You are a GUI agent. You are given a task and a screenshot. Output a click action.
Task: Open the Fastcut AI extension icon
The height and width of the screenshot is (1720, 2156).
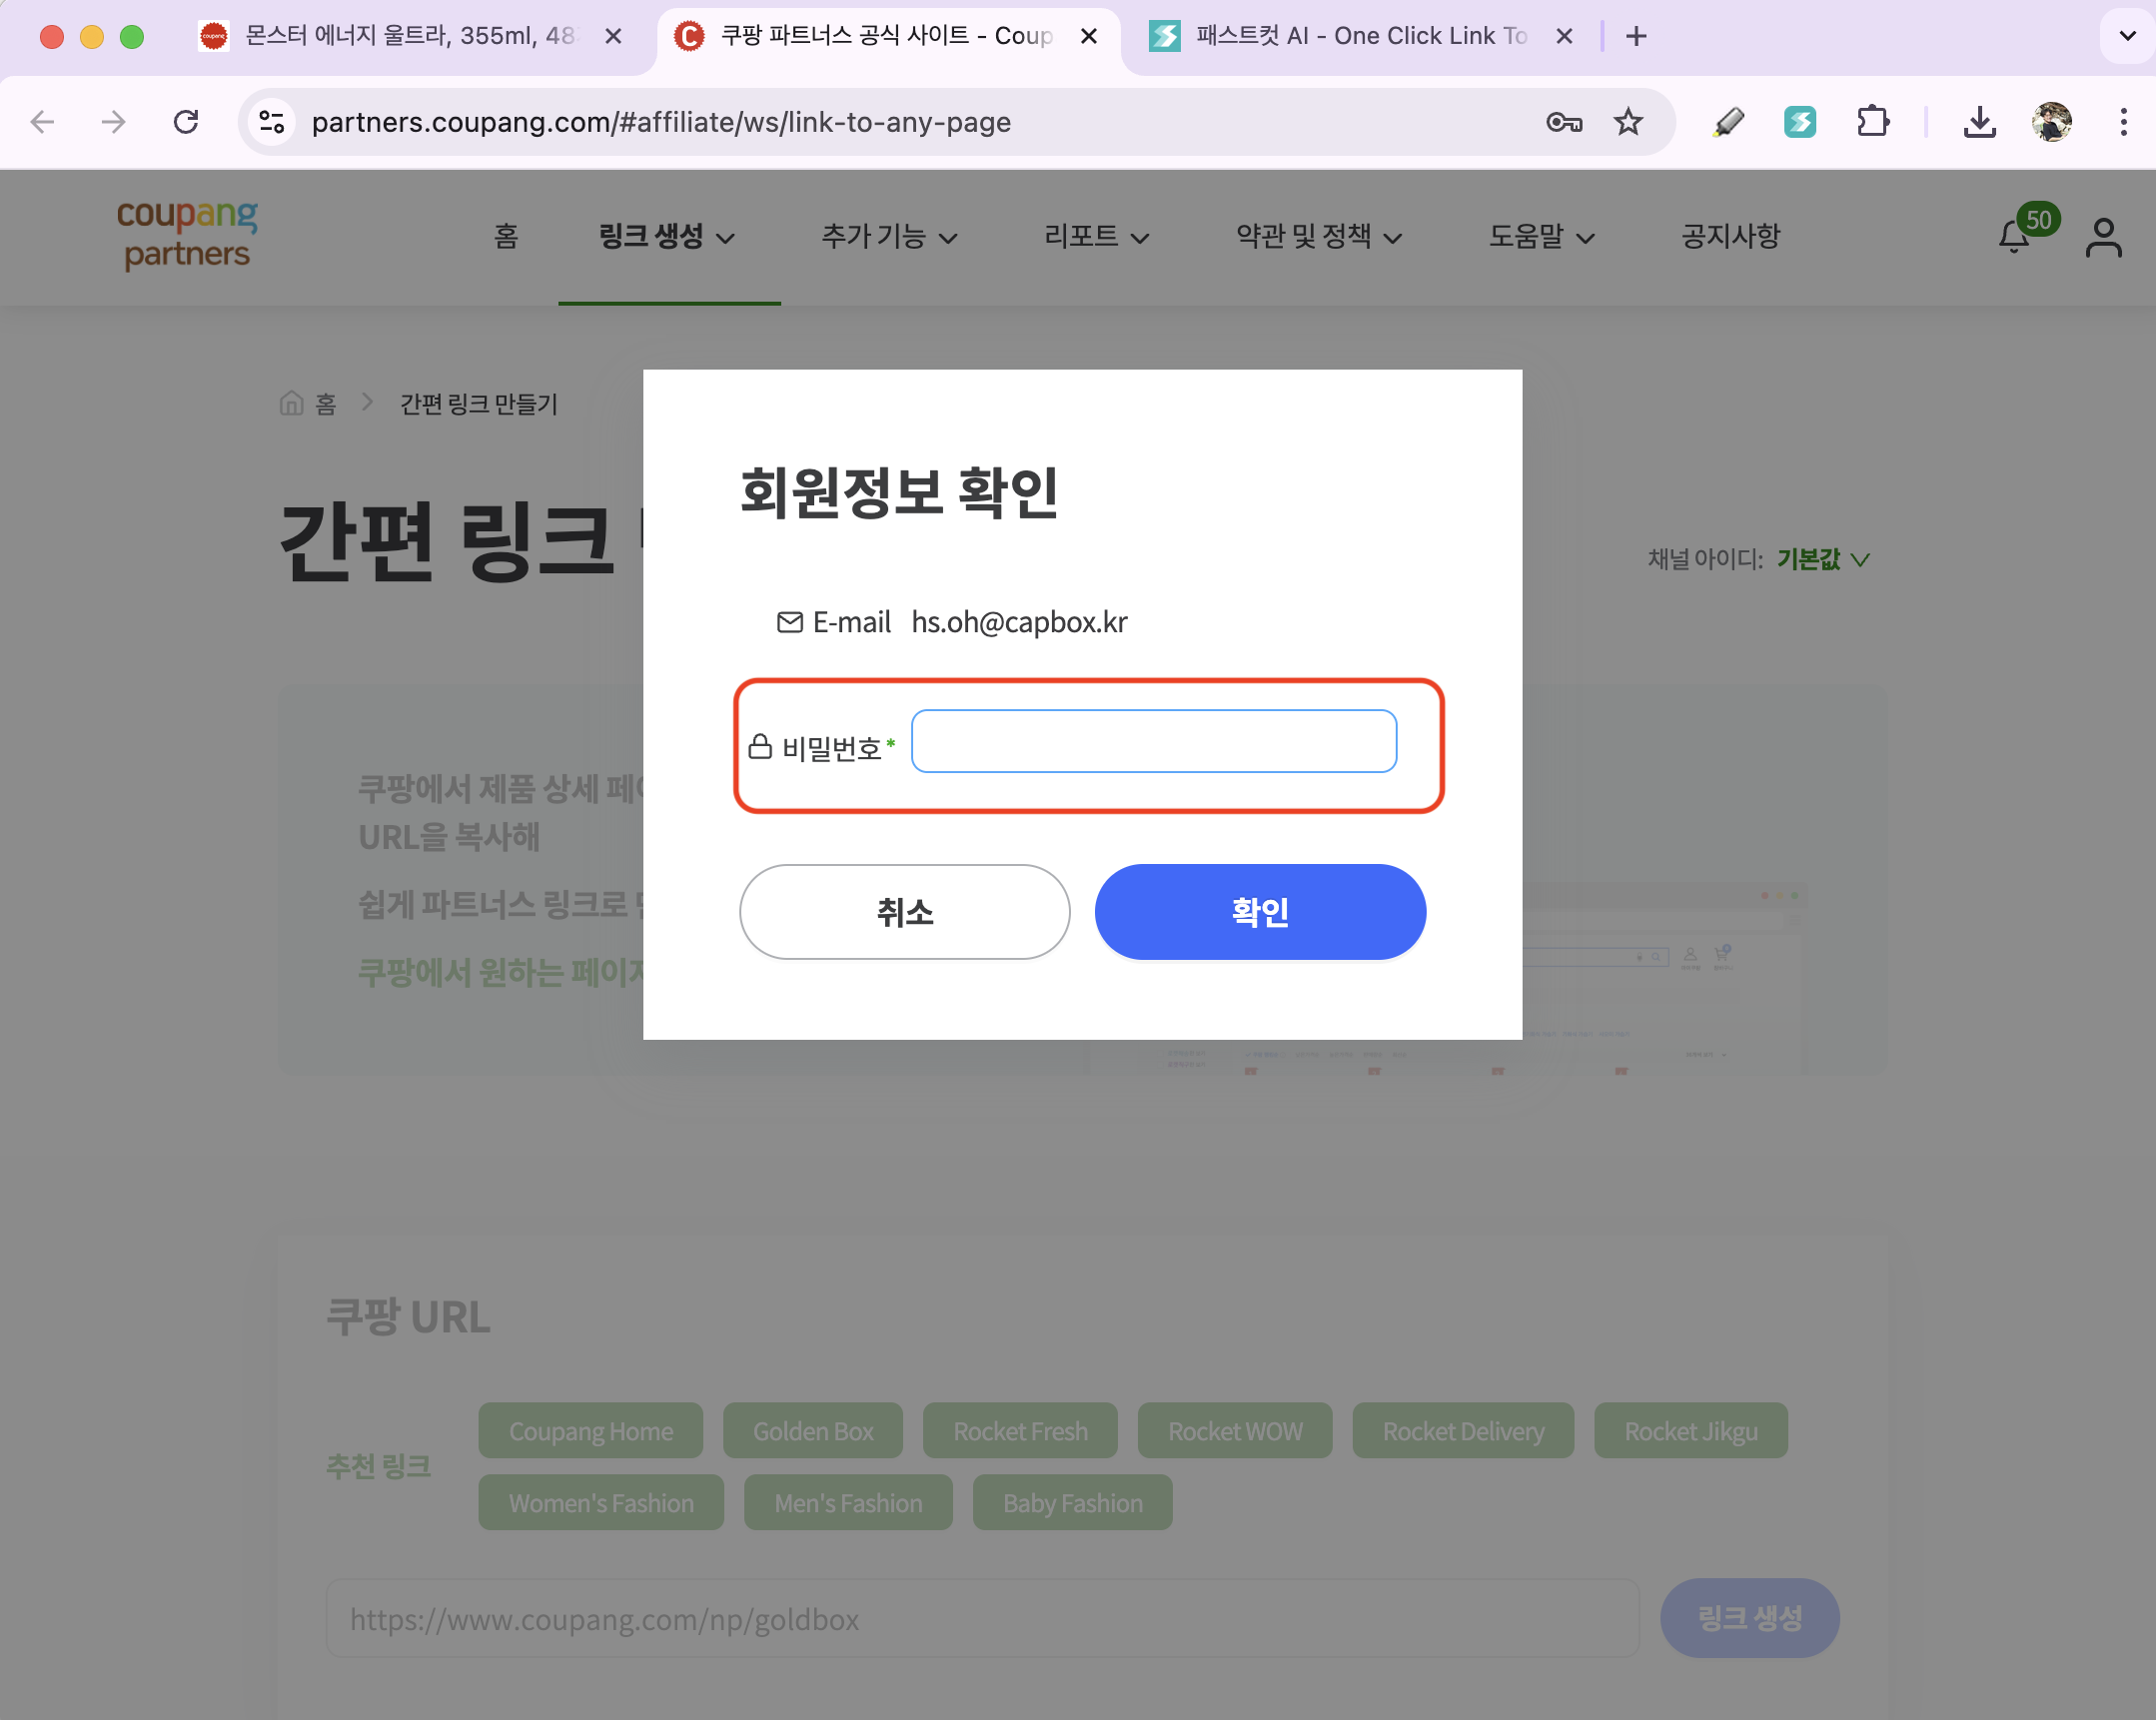point(1800,122)
